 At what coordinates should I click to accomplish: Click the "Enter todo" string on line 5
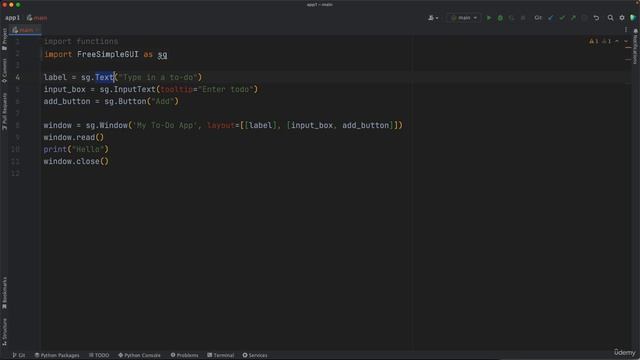coord(226,89)
